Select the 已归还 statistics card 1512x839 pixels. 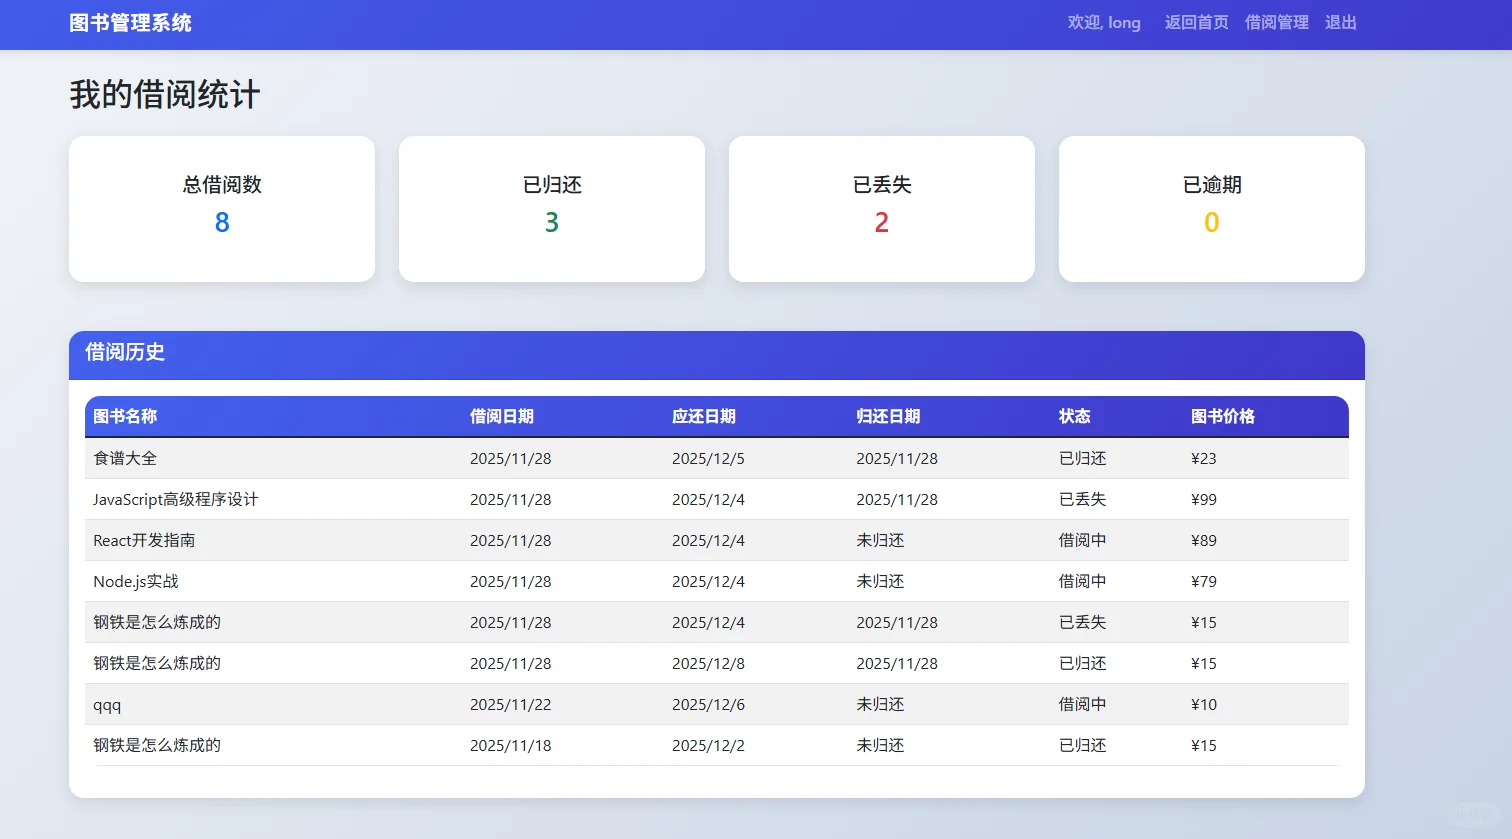click(551, 208)
